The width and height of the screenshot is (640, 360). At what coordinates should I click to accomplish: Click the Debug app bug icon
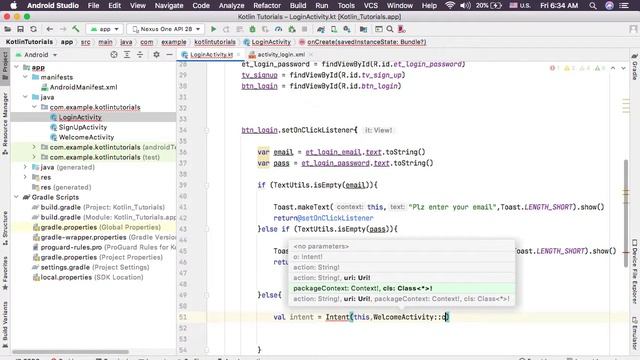tap(252, 29)
